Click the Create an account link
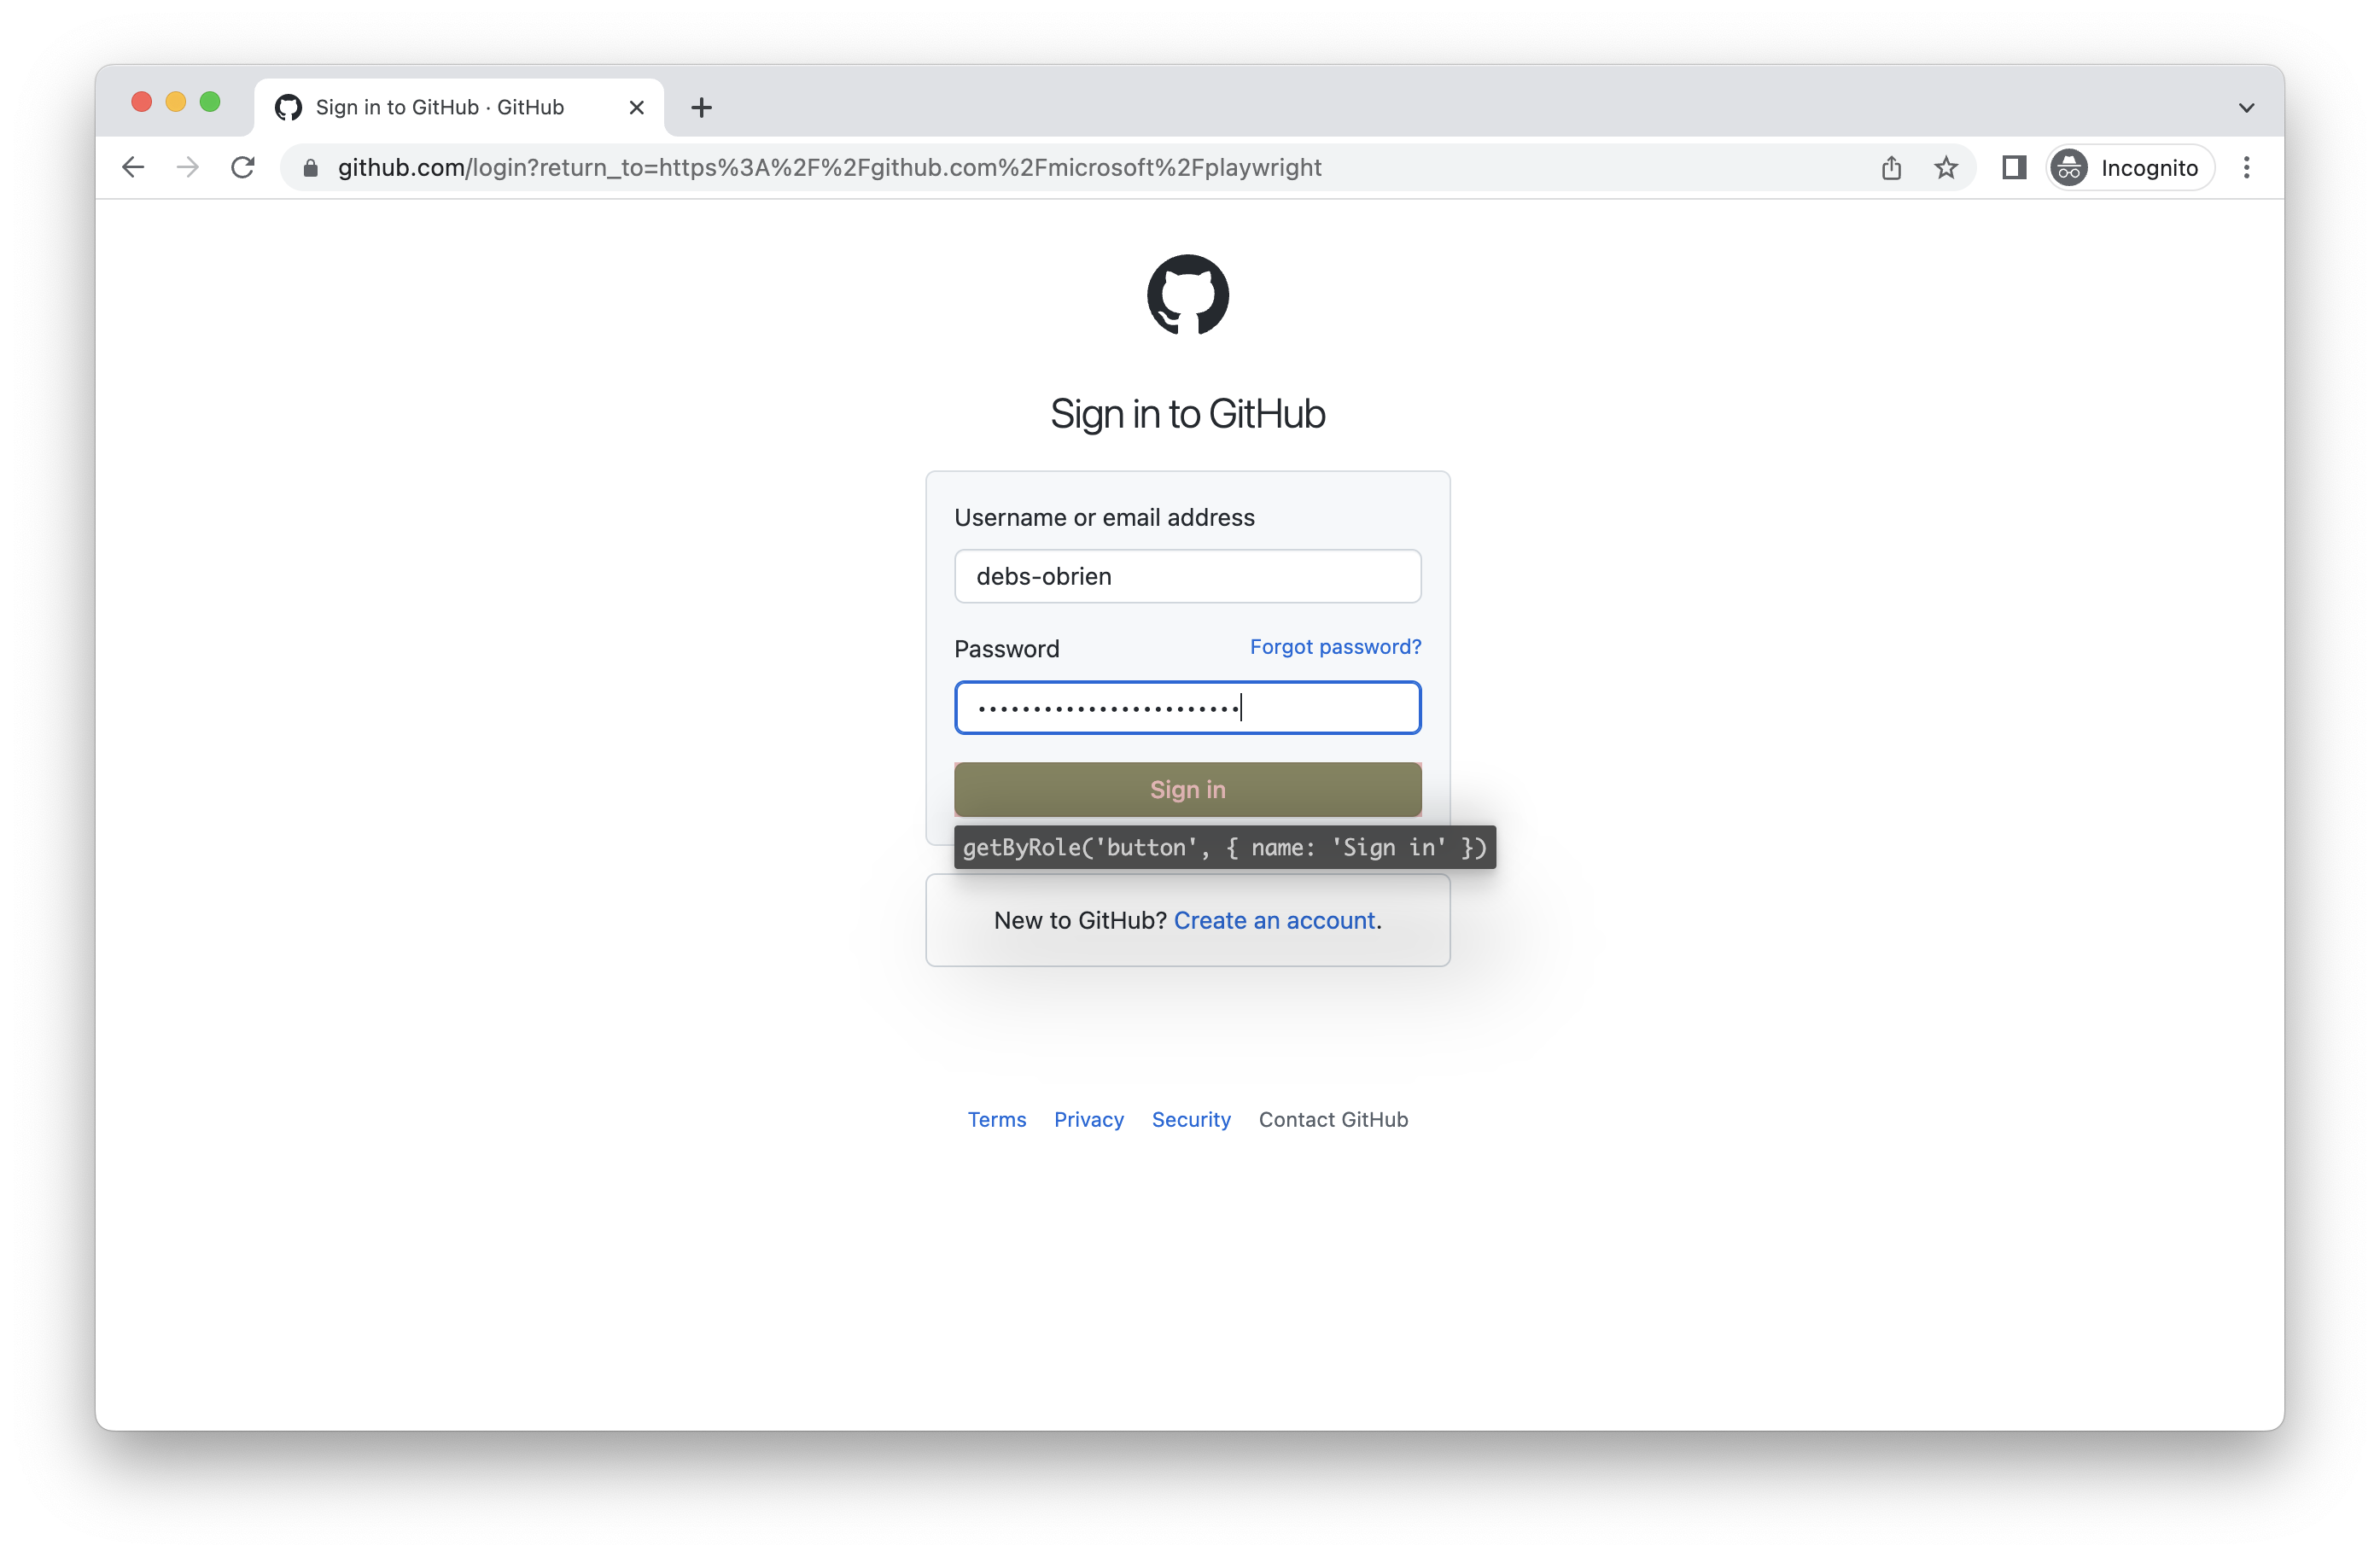The height and width of the screenshot is (1557, 2380). coord(1274,919)
